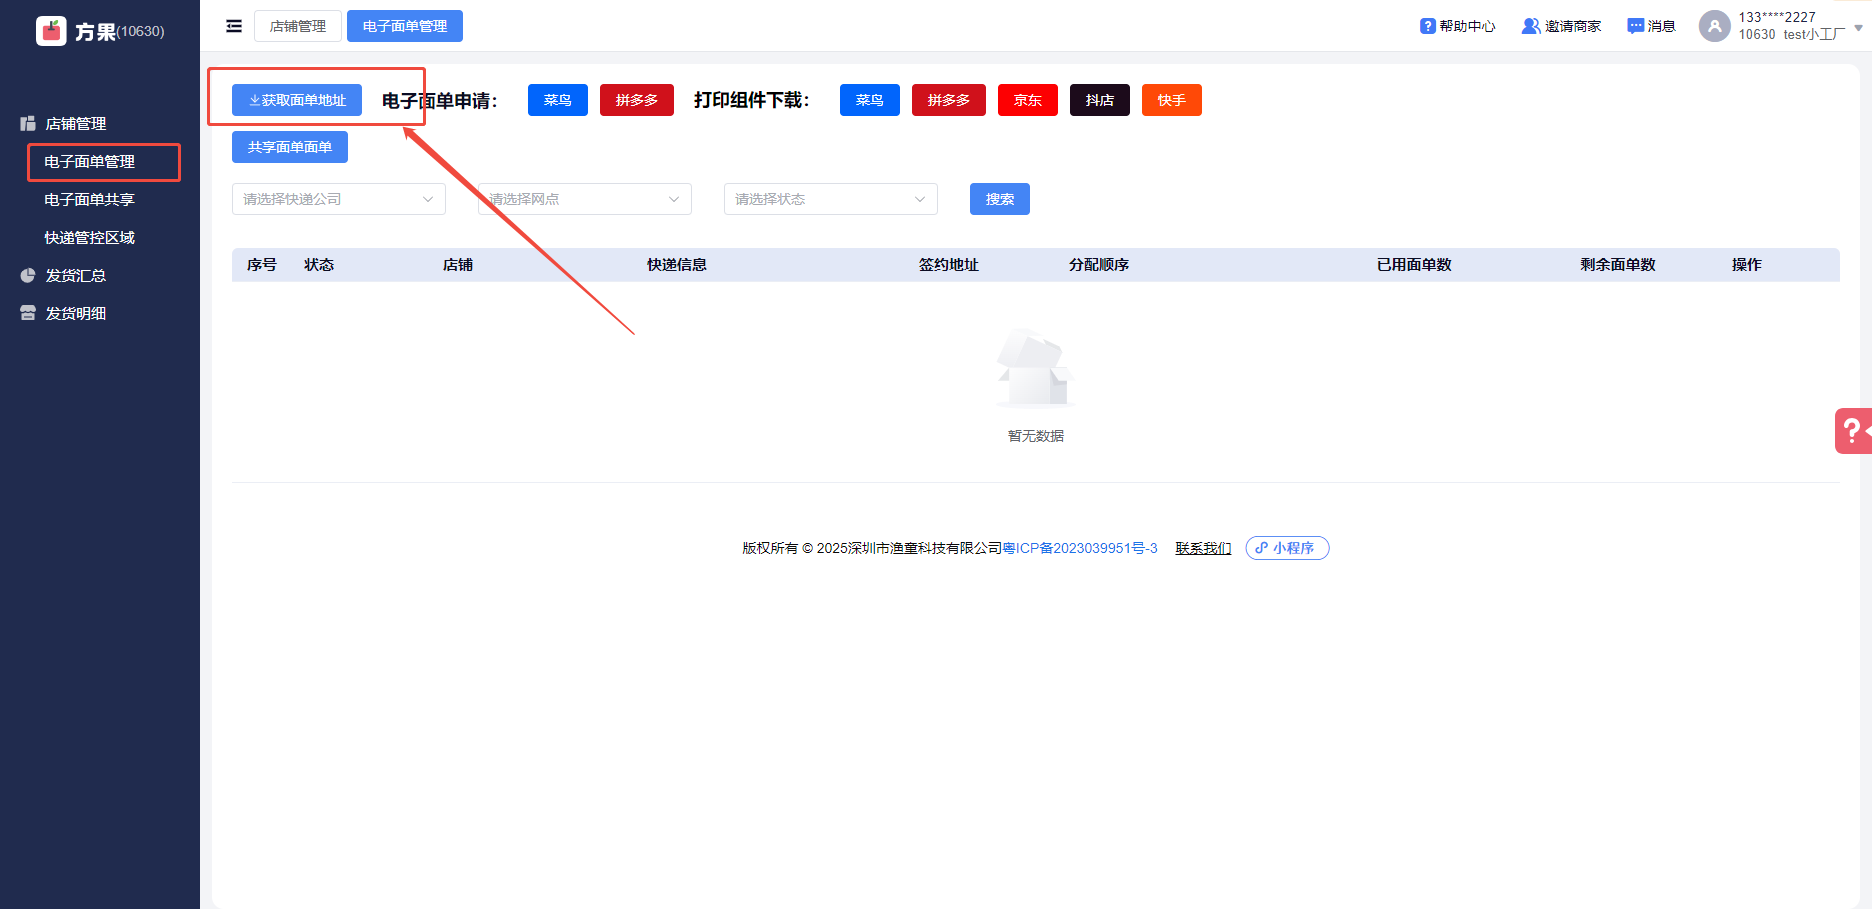
Task: Open 发货汇总 in the sidebar
Action: 75,275
